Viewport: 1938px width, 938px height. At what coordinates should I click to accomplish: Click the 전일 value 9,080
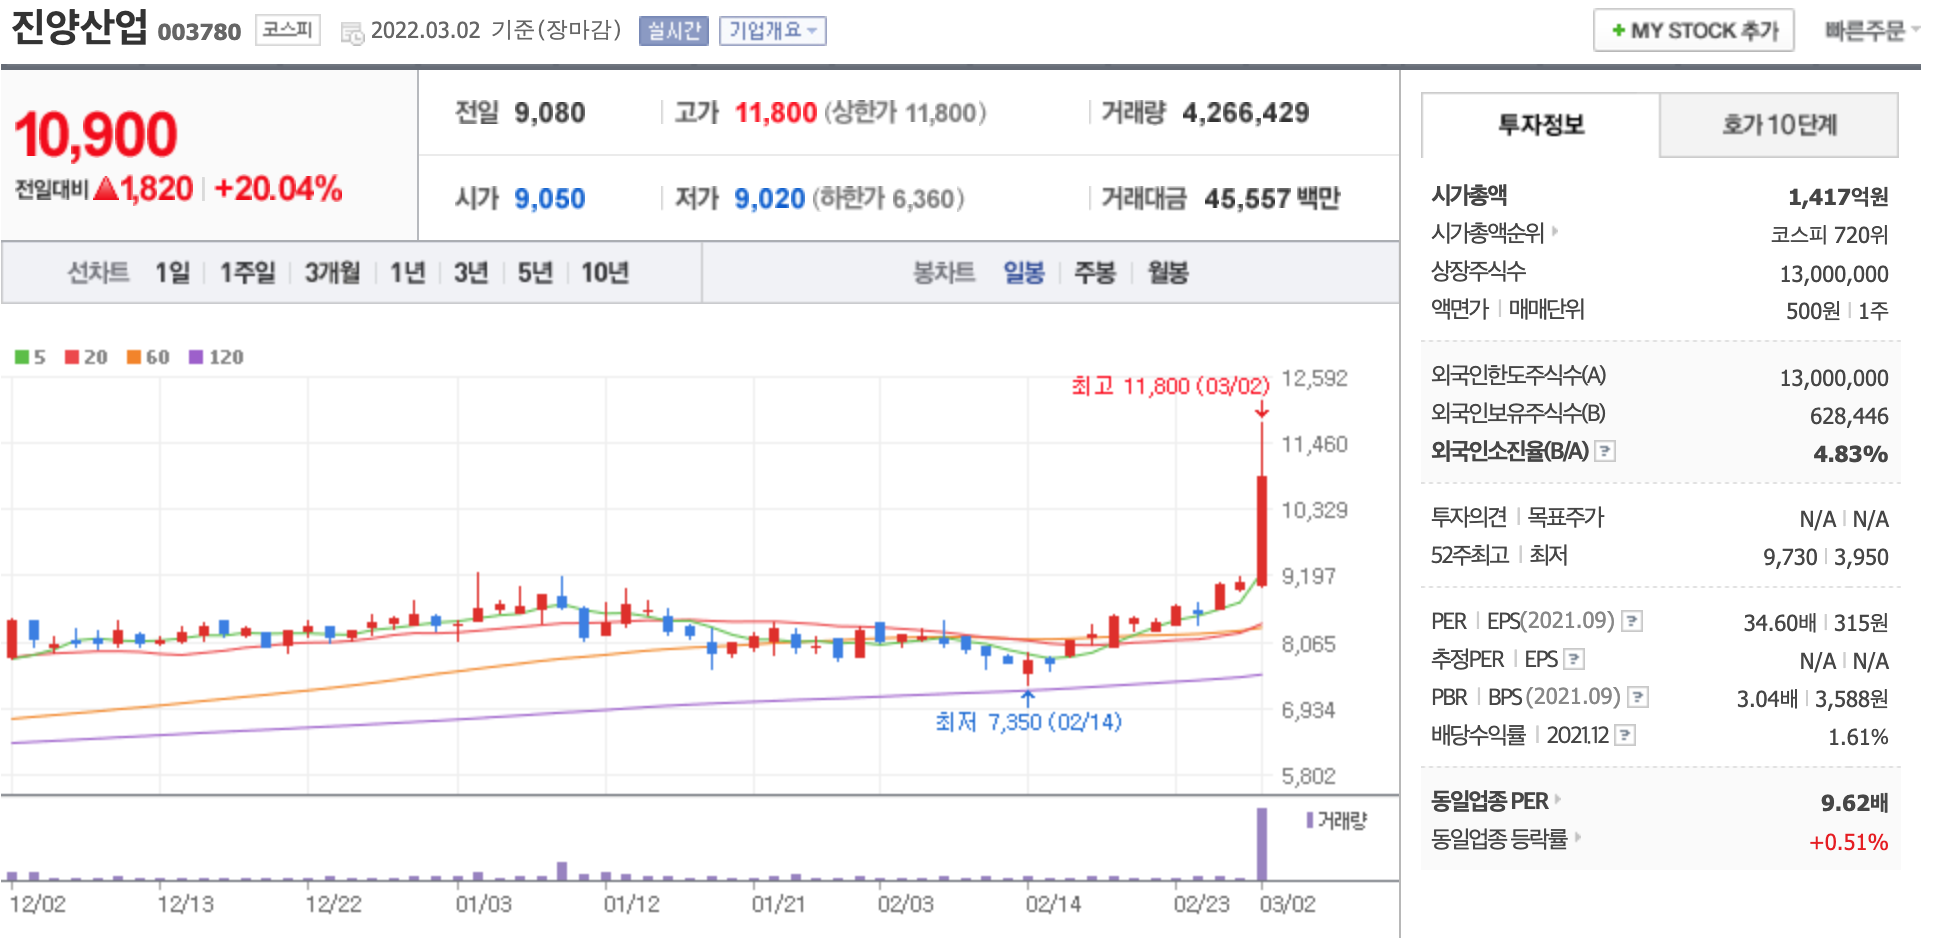550,113
